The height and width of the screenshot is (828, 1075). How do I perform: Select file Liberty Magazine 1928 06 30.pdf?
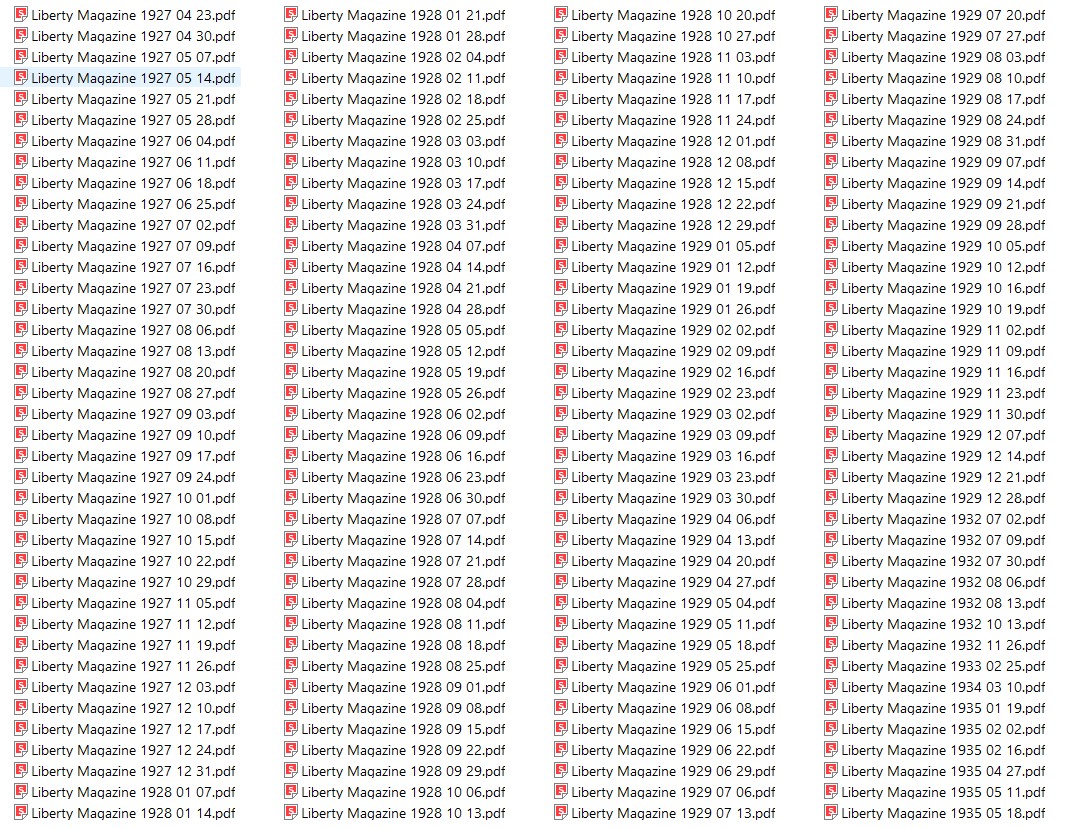pos(396,498)
